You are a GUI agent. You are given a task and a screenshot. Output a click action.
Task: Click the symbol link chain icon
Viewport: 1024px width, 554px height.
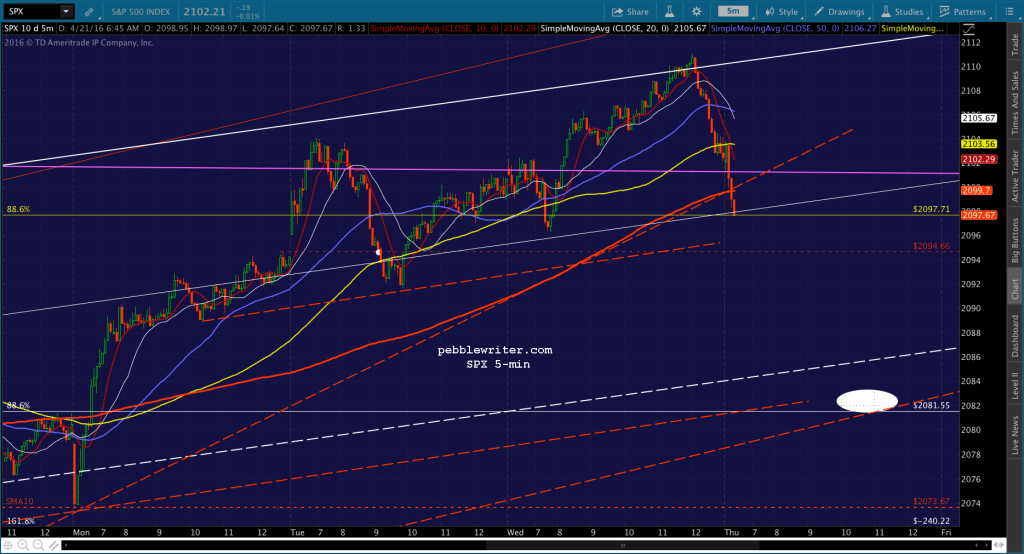point(89,12)
